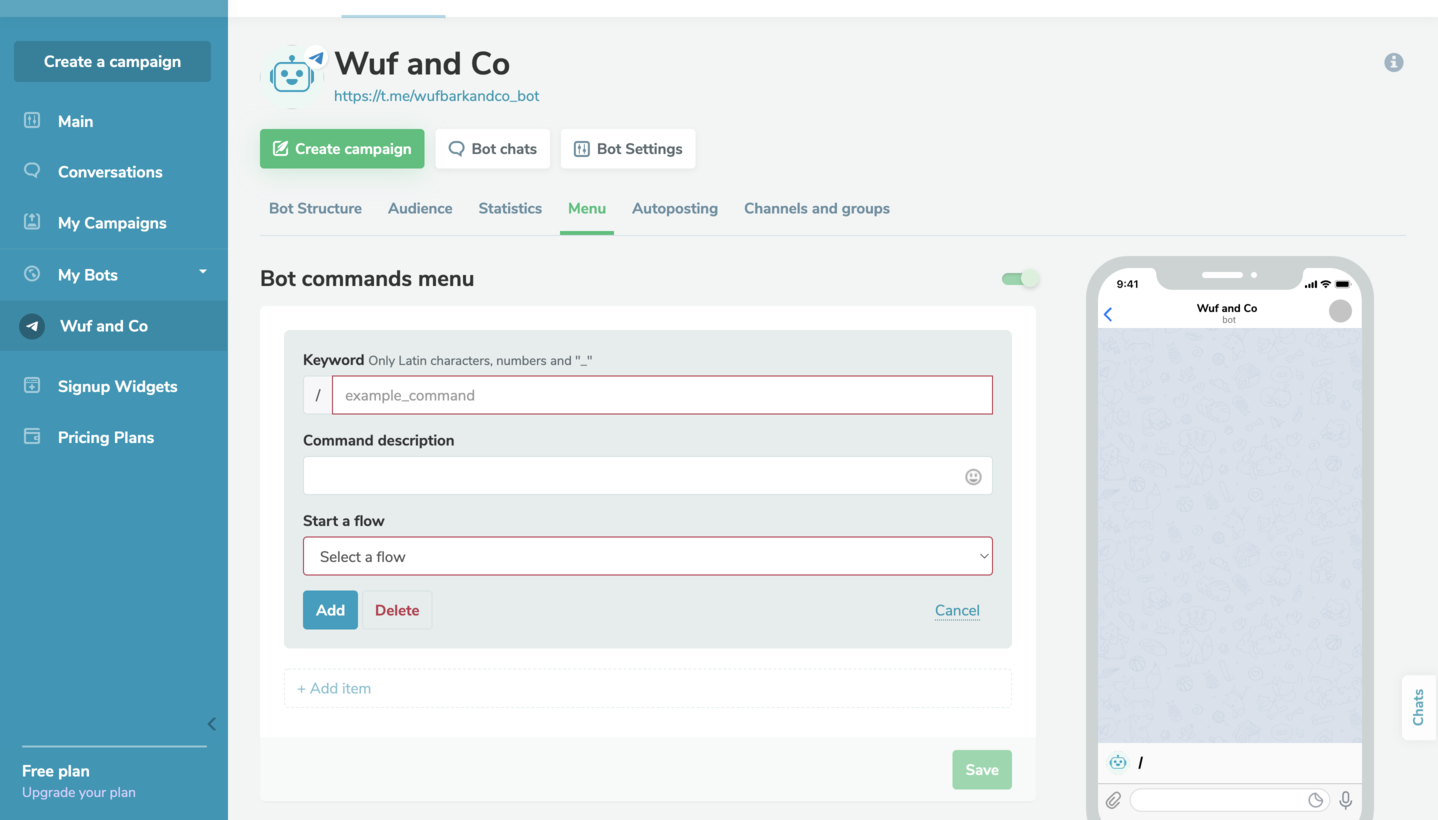Open the emoji picker in Command description
Viewport: 1438px width, 820px height.
coord(972,477)
